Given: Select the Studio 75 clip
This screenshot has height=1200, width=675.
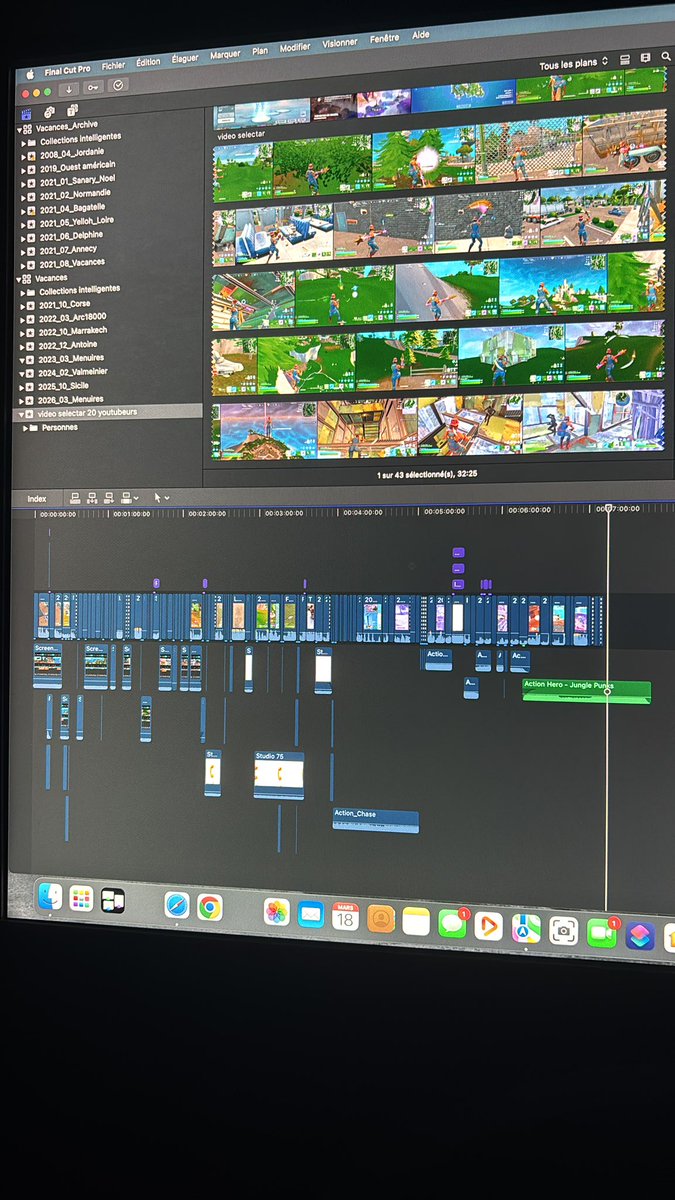Looking at the screenshot, I should (x=279, y=774).
